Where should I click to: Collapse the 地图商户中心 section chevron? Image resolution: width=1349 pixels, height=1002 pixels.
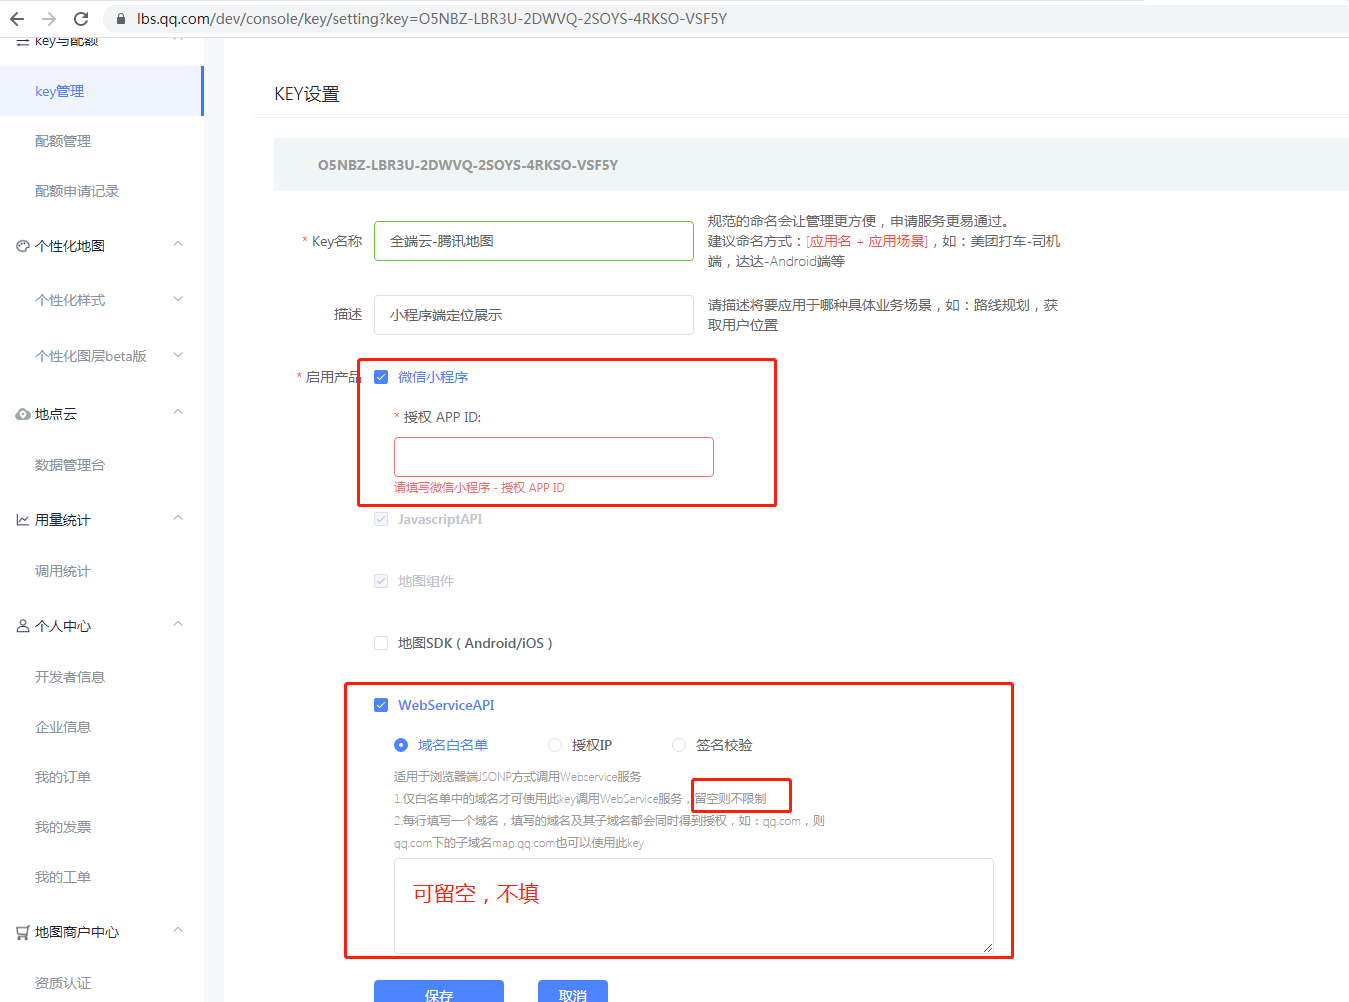(x=178, y=930)
